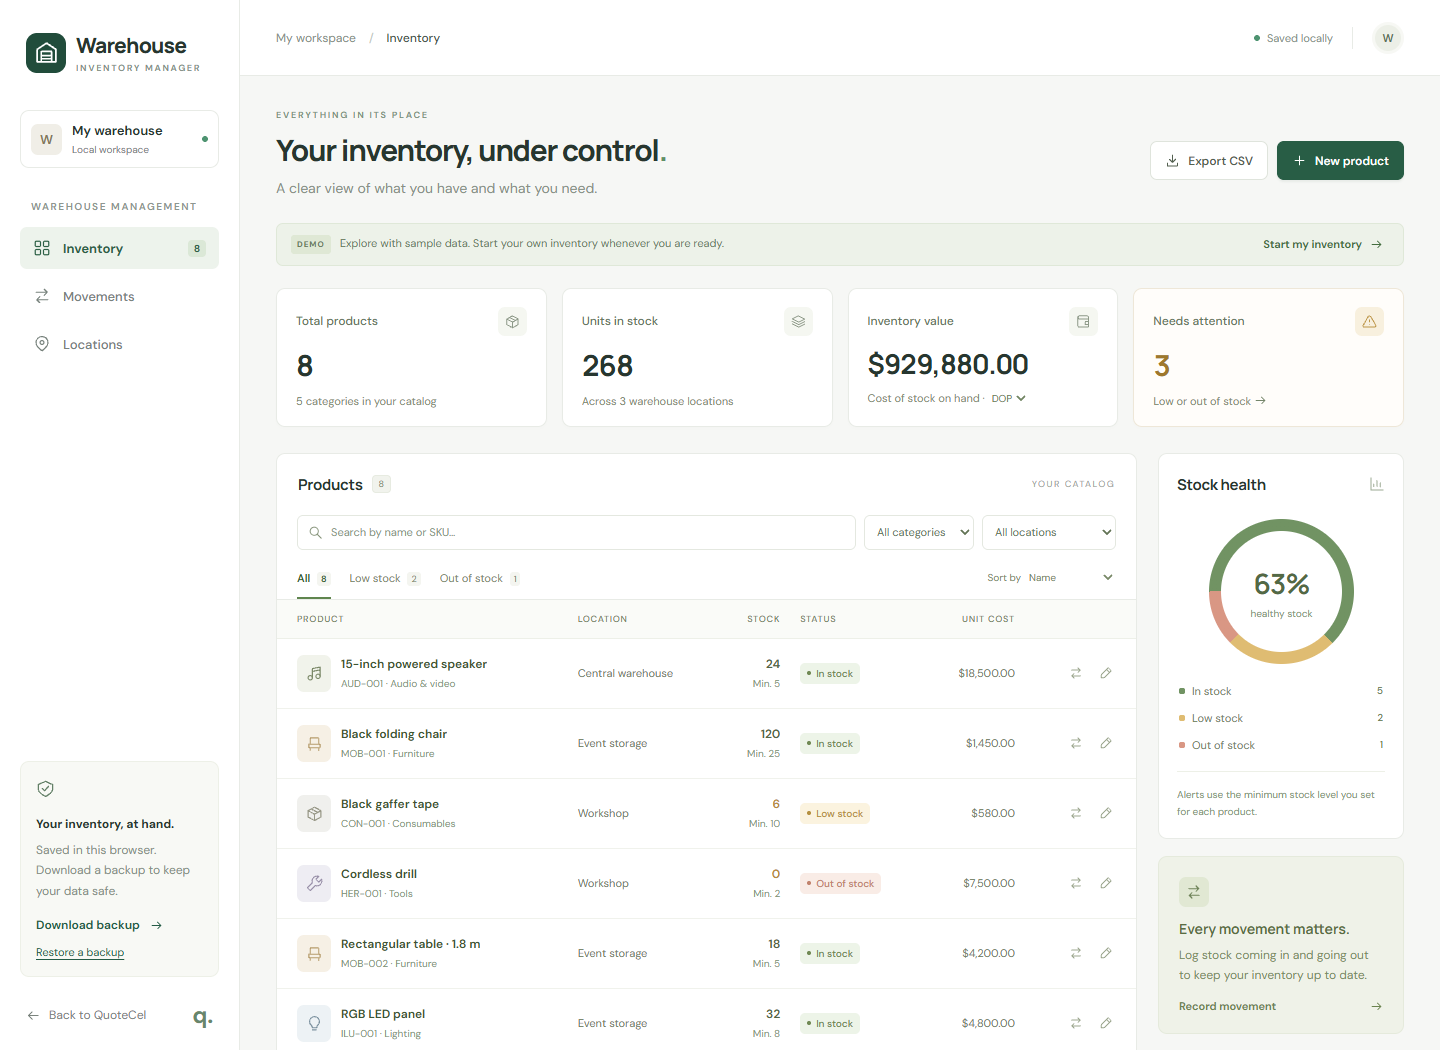Viewport: 1440px width, 1050px height.
Task: Click the Total products box icon
Action: tap(512, 321)
